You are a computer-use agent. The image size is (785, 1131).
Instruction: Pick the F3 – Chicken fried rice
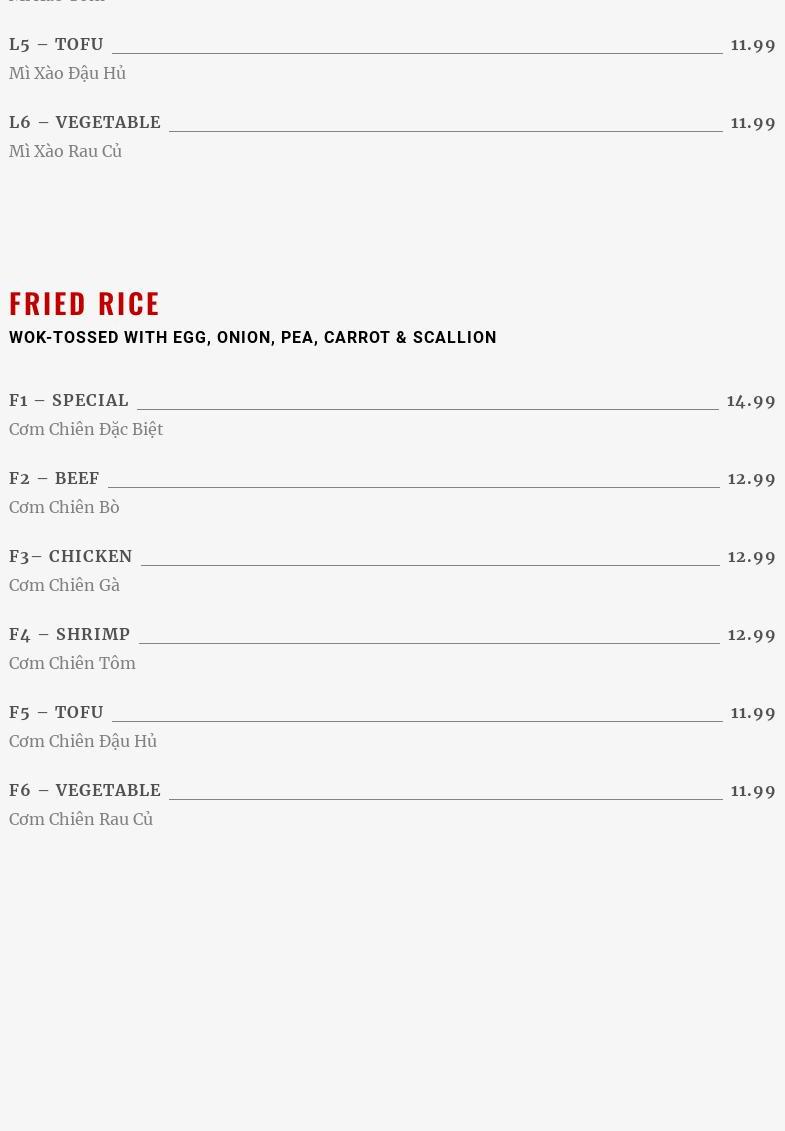click(x=71, y=557)
